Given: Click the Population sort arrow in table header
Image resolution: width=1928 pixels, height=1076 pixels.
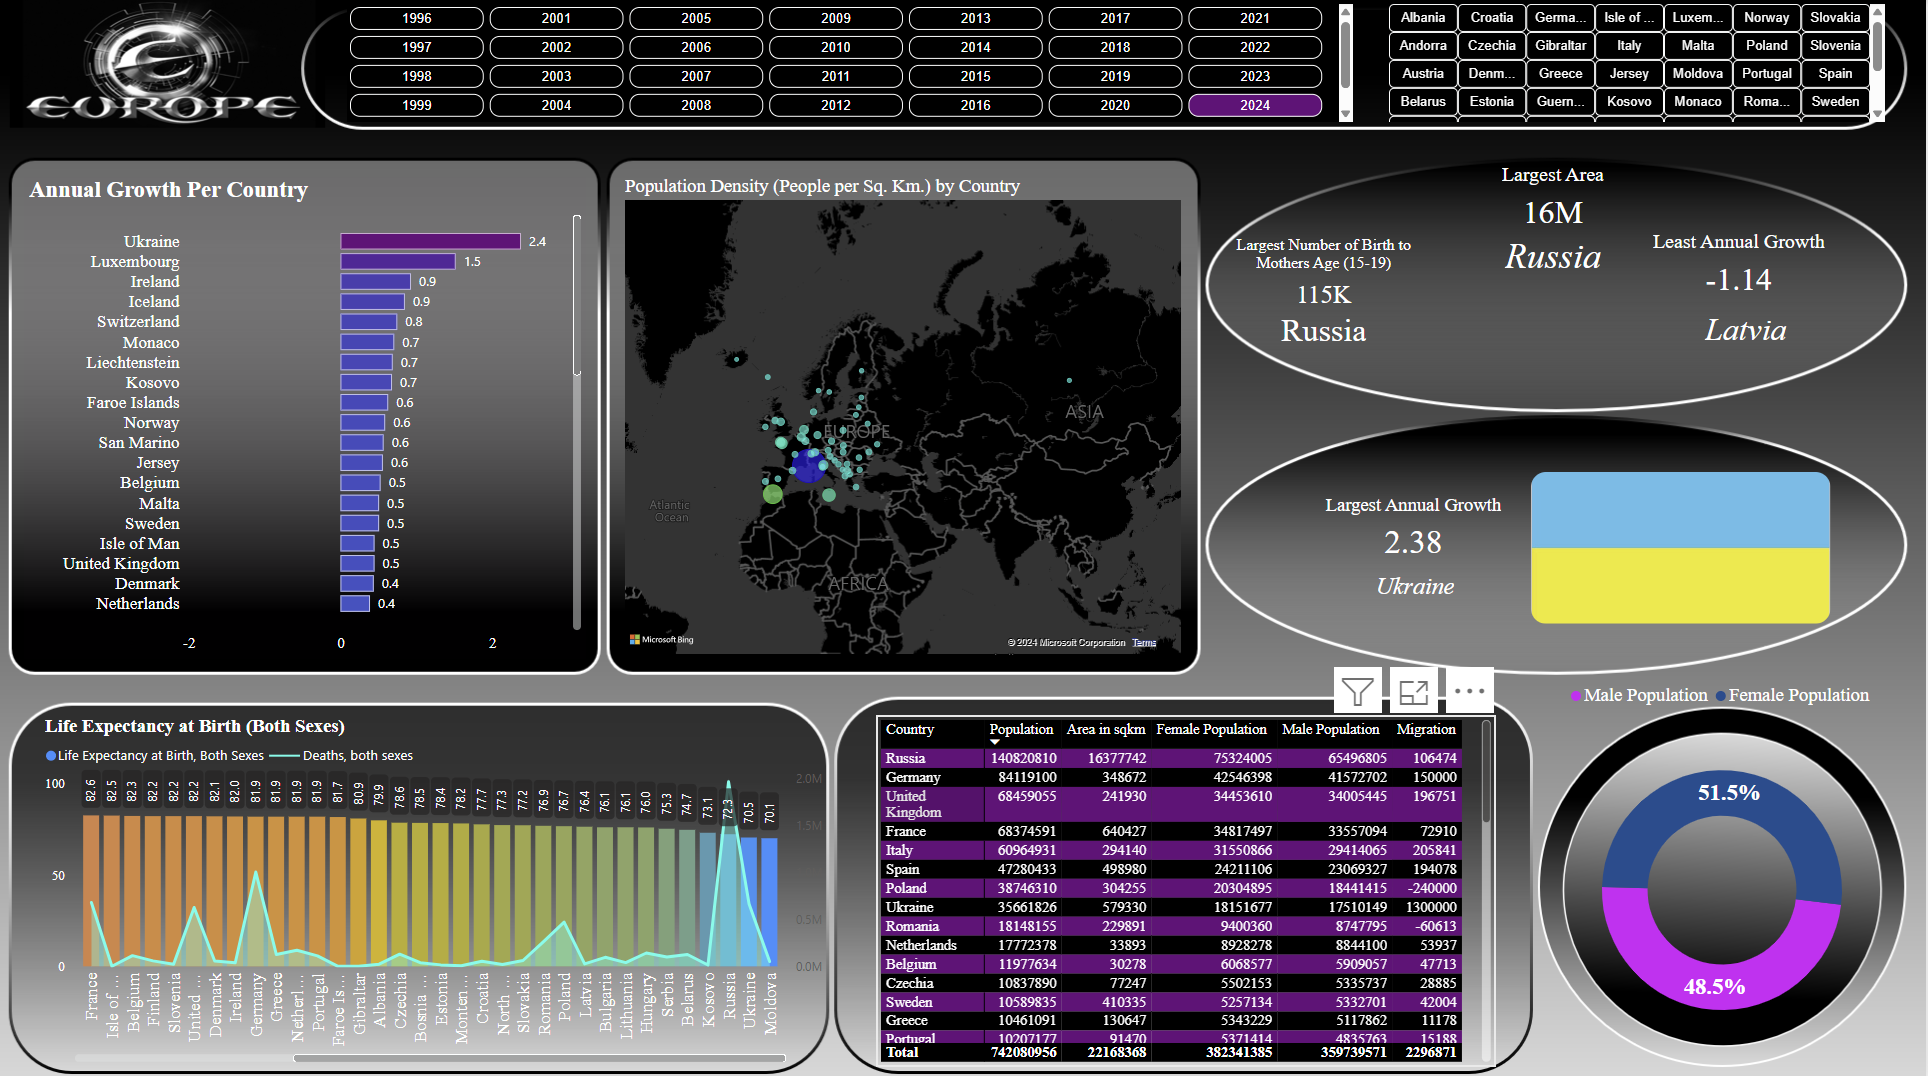Looking at the screenshot, I should [995, 742].
